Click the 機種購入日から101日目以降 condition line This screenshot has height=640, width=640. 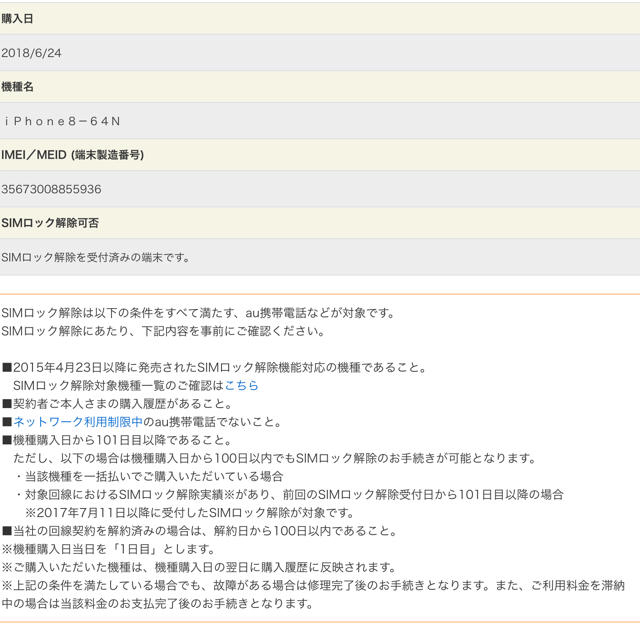tap(118, 440)
